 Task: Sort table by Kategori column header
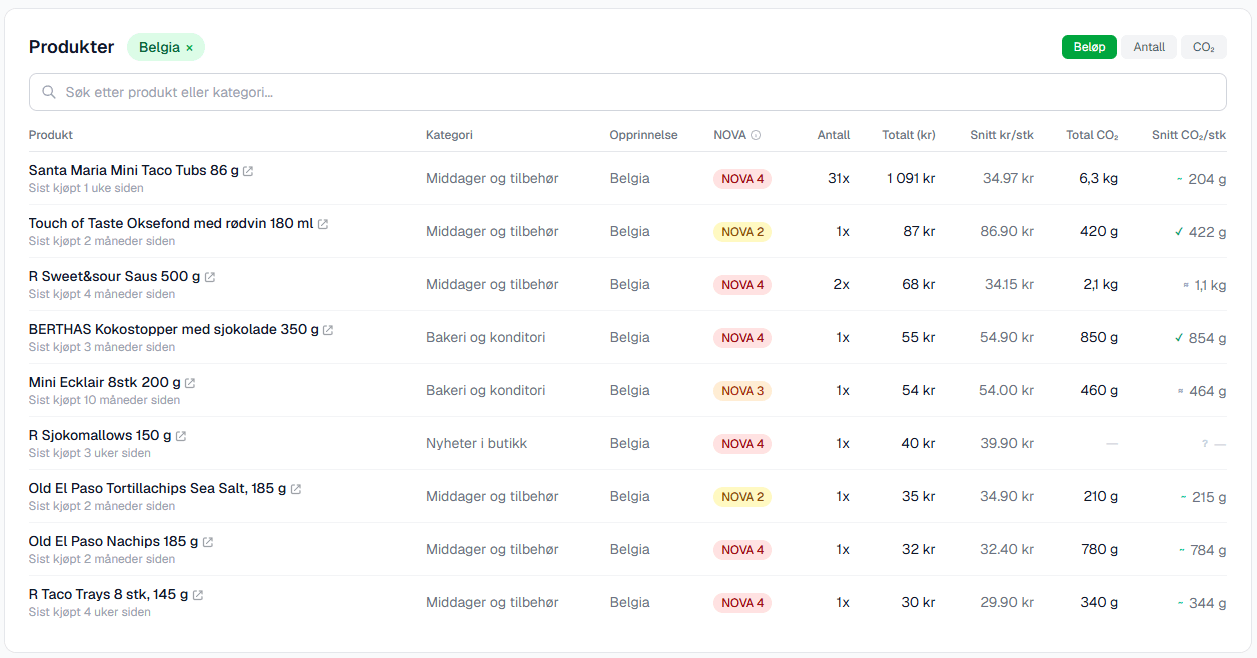449,135
